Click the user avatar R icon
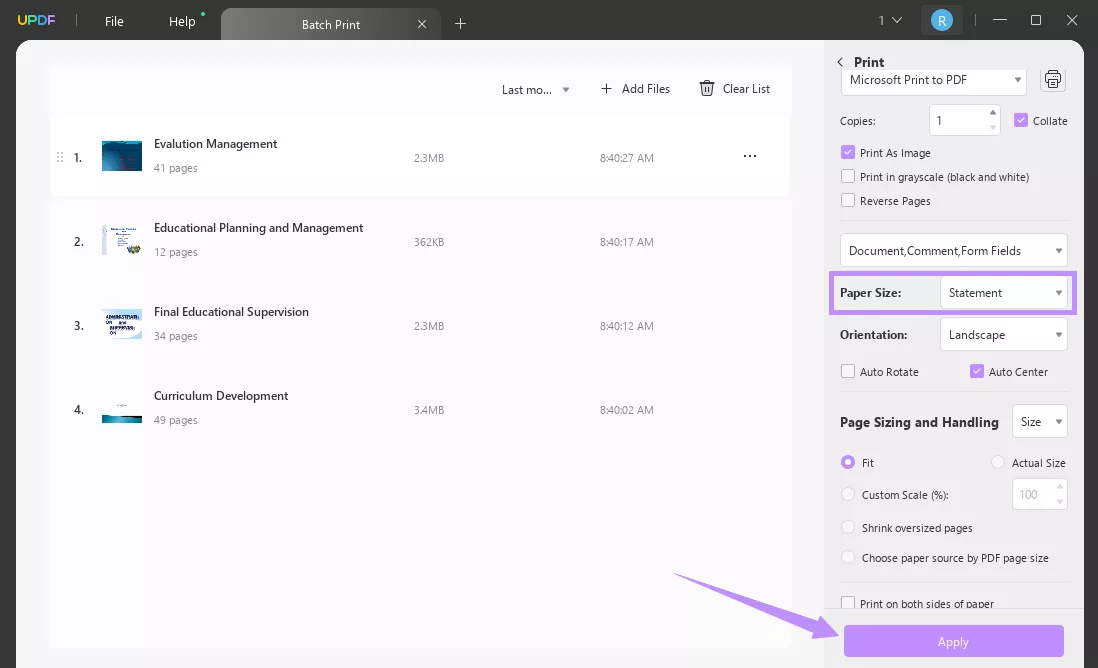Image resolution: width=1098 pixels, height=668 pixels. [941, 20]
